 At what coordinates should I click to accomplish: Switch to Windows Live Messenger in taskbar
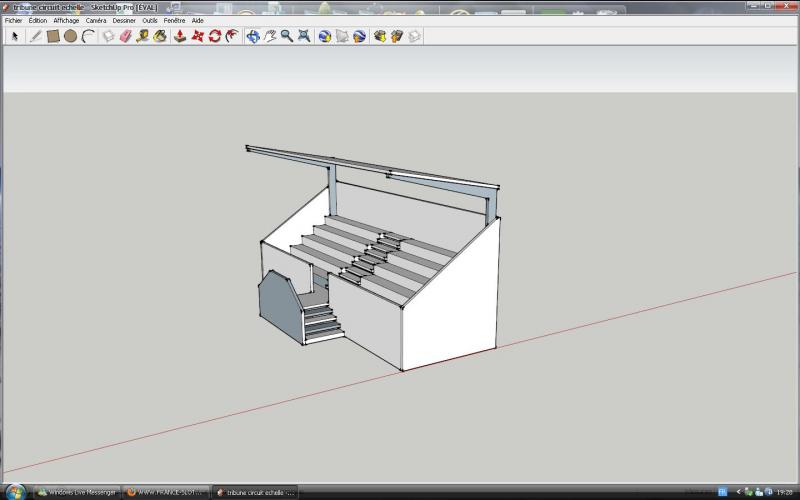coord(77,492)
